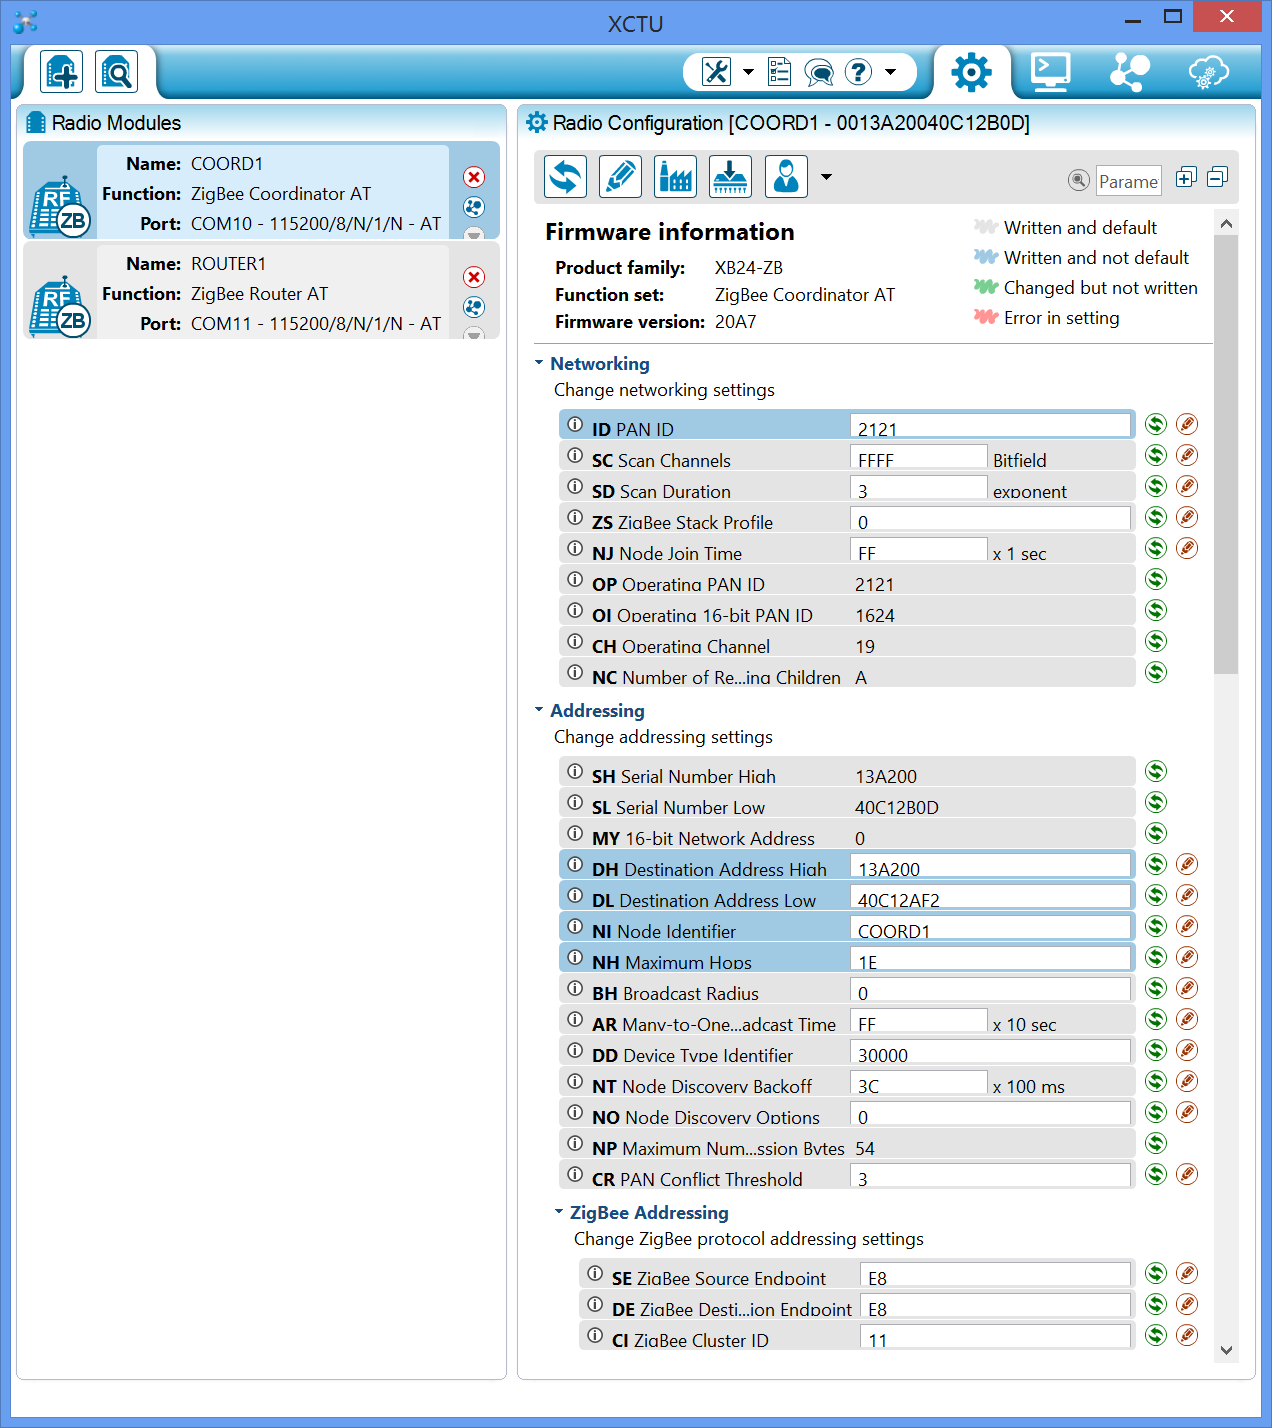Click the Parameter search field
1272x1428 pixels.
(1128, 181)
